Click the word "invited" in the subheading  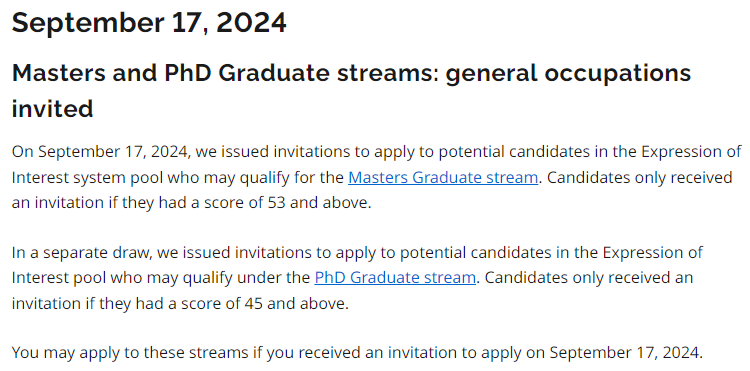pos(53,109)
